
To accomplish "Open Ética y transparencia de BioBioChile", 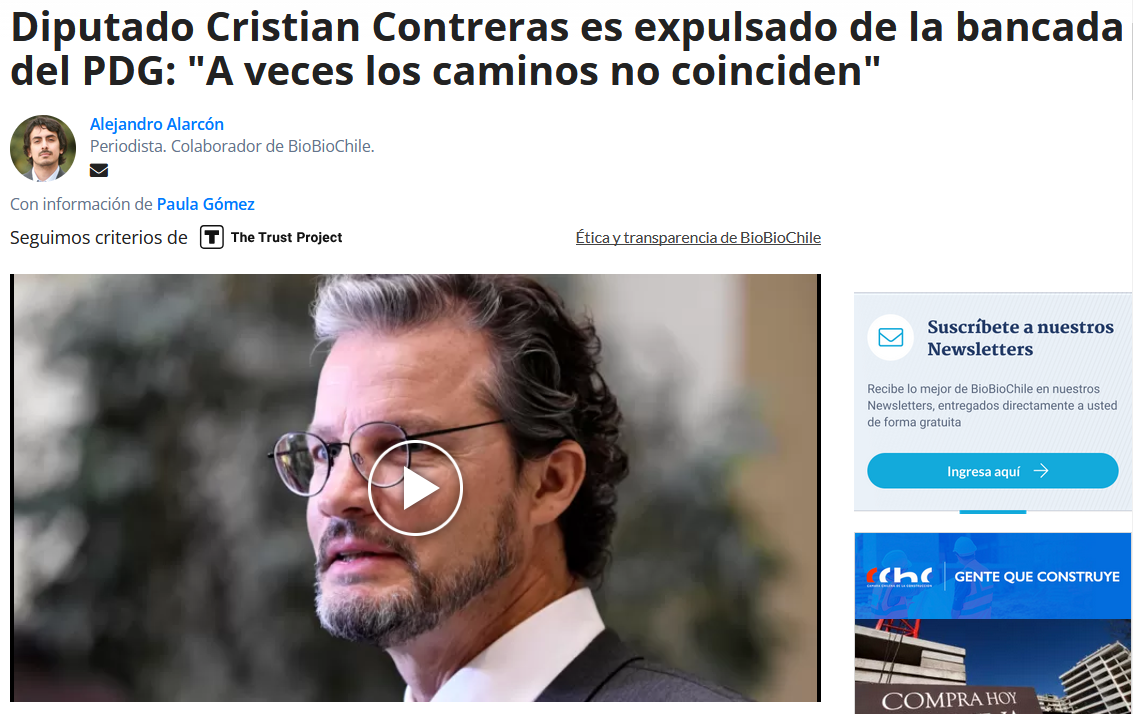I will click(698, 237).
